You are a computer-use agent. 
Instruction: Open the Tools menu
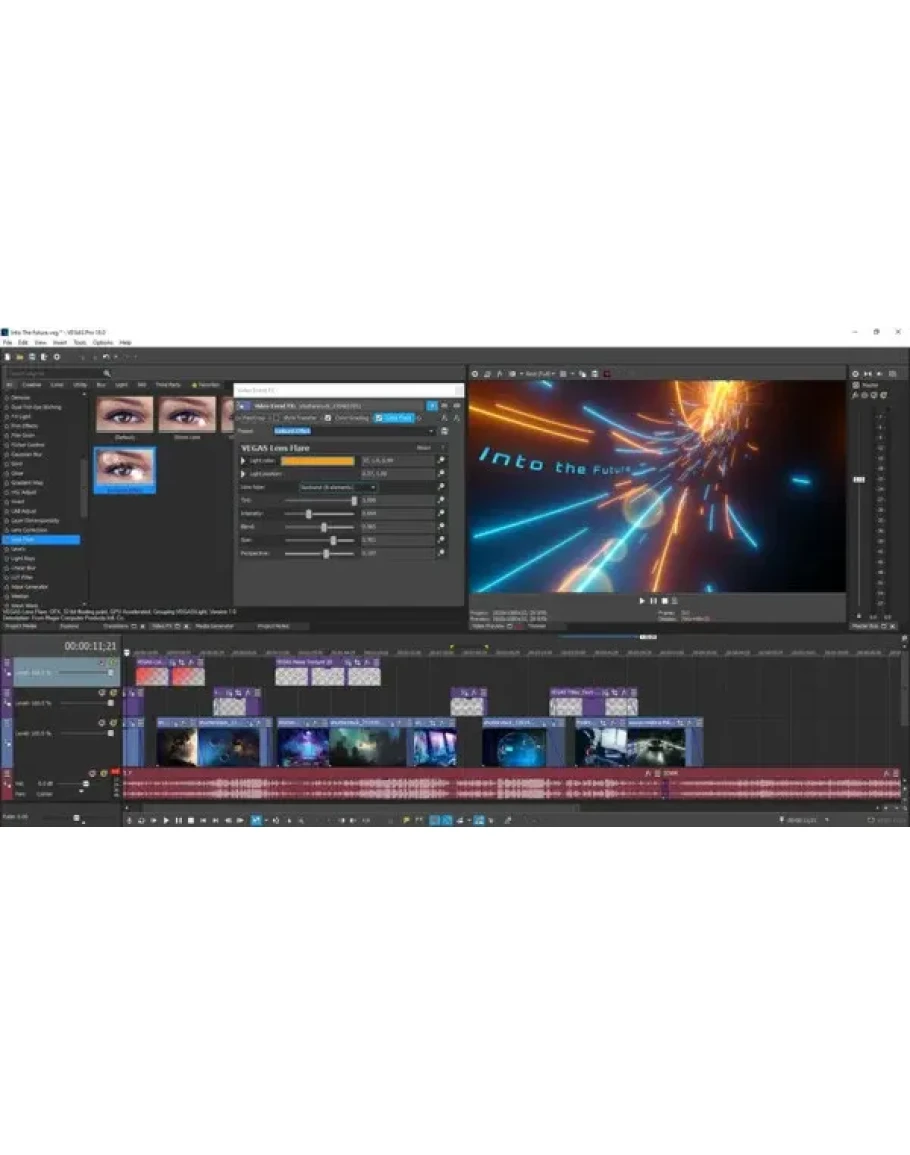coord(79,343)
